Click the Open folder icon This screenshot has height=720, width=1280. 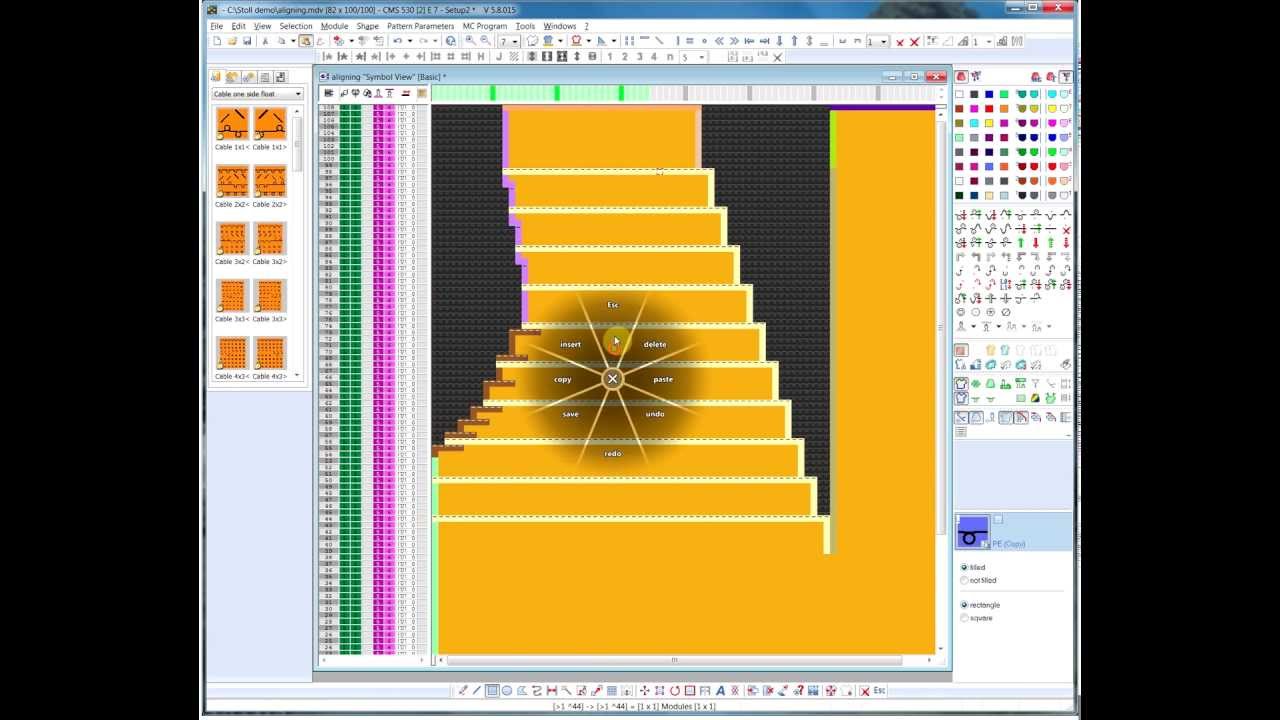[232, 41]
